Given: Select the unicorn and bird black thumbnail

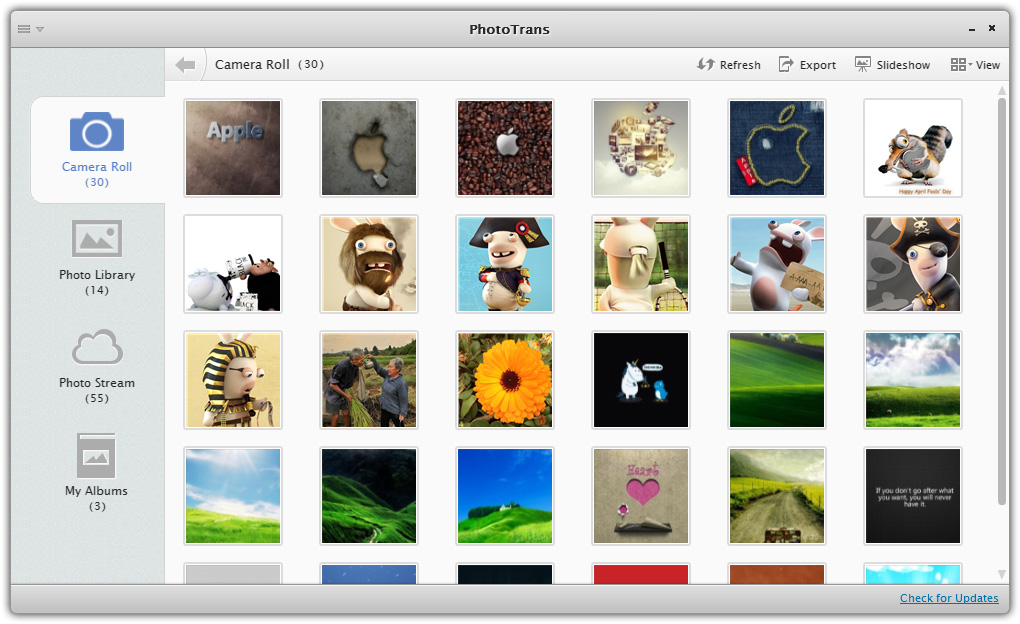Looking at the screenshot, I should pos(641,380).
